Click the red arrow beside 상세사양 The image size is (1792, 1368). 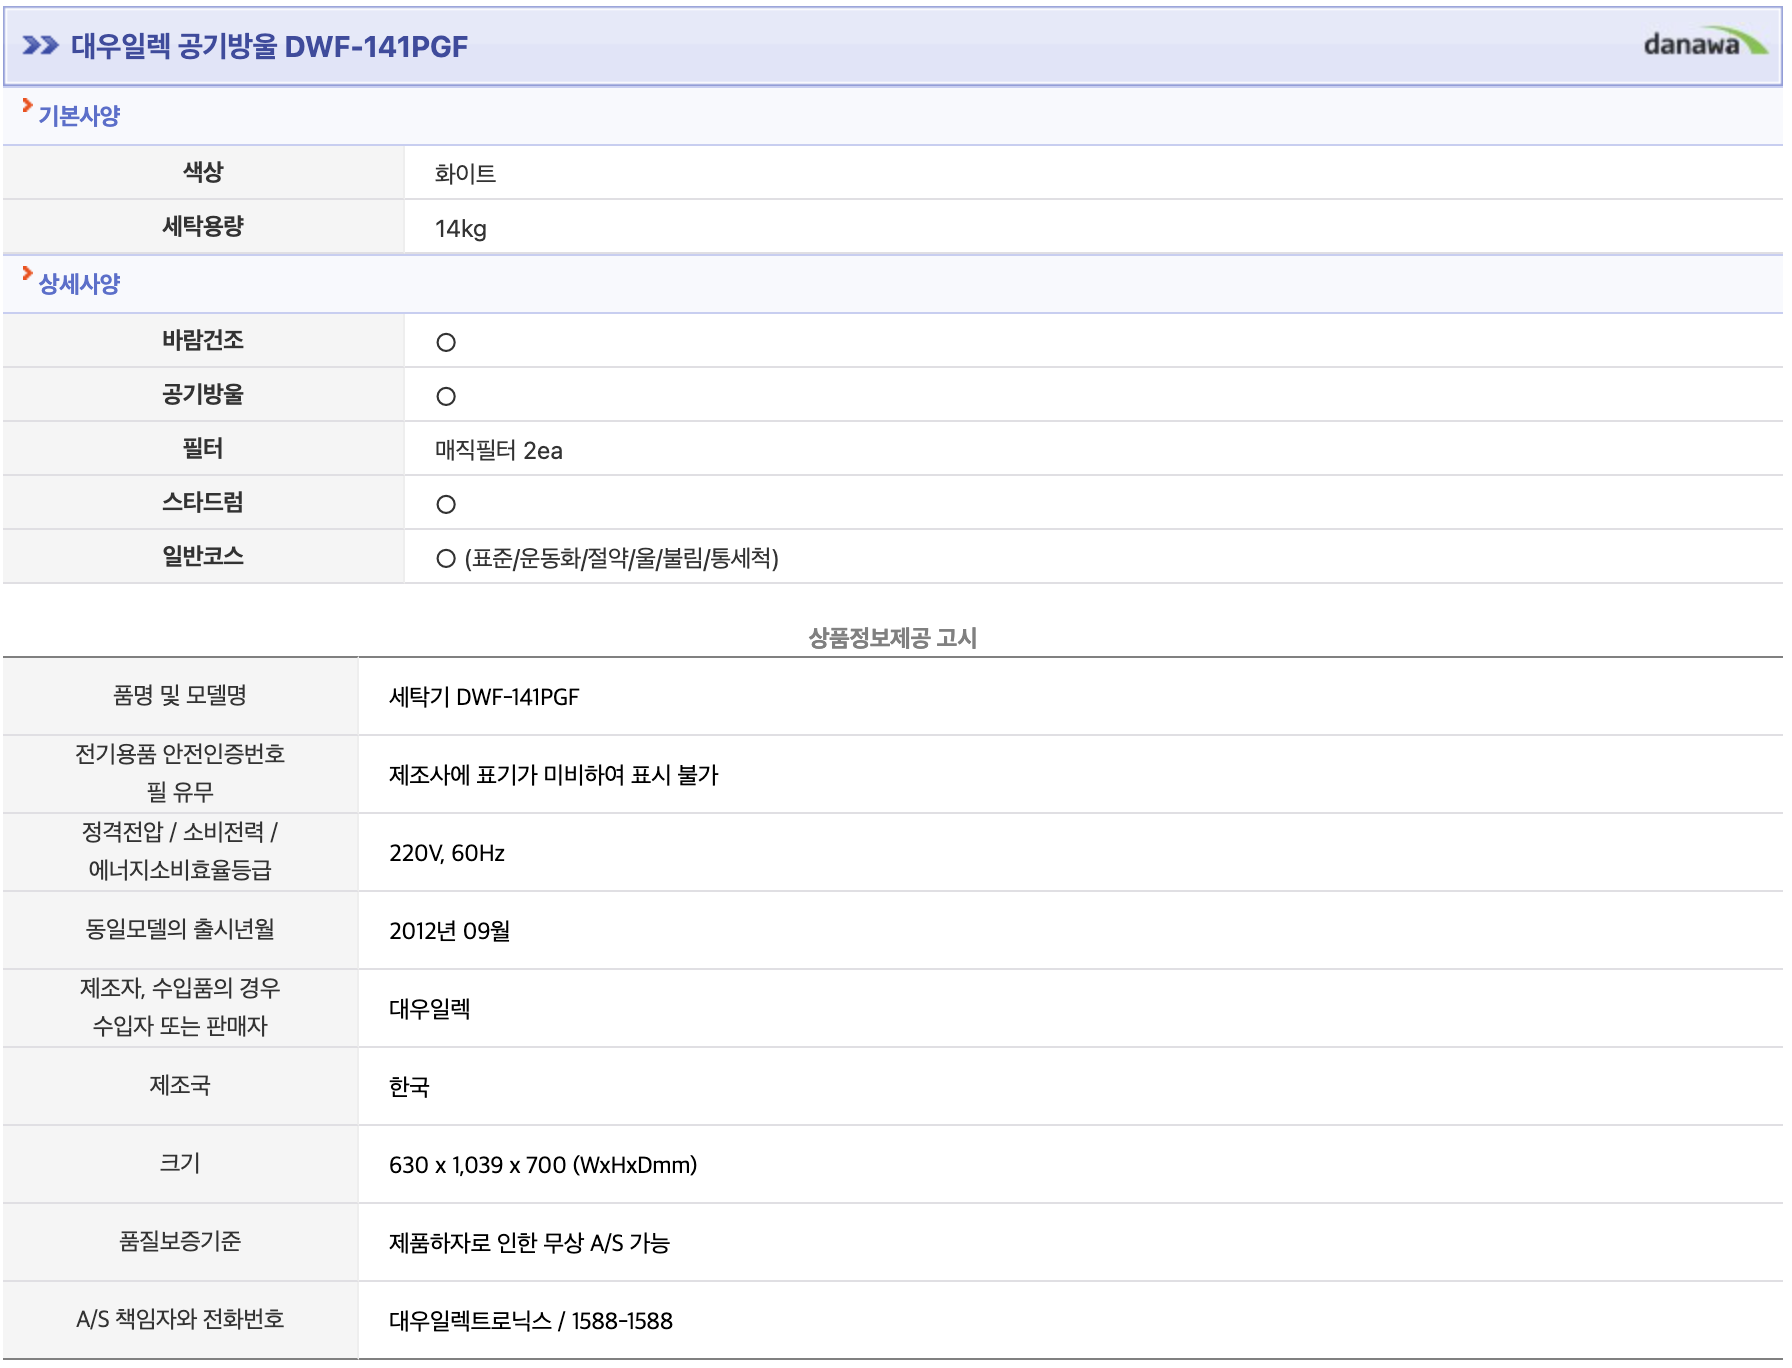(28, 273)
